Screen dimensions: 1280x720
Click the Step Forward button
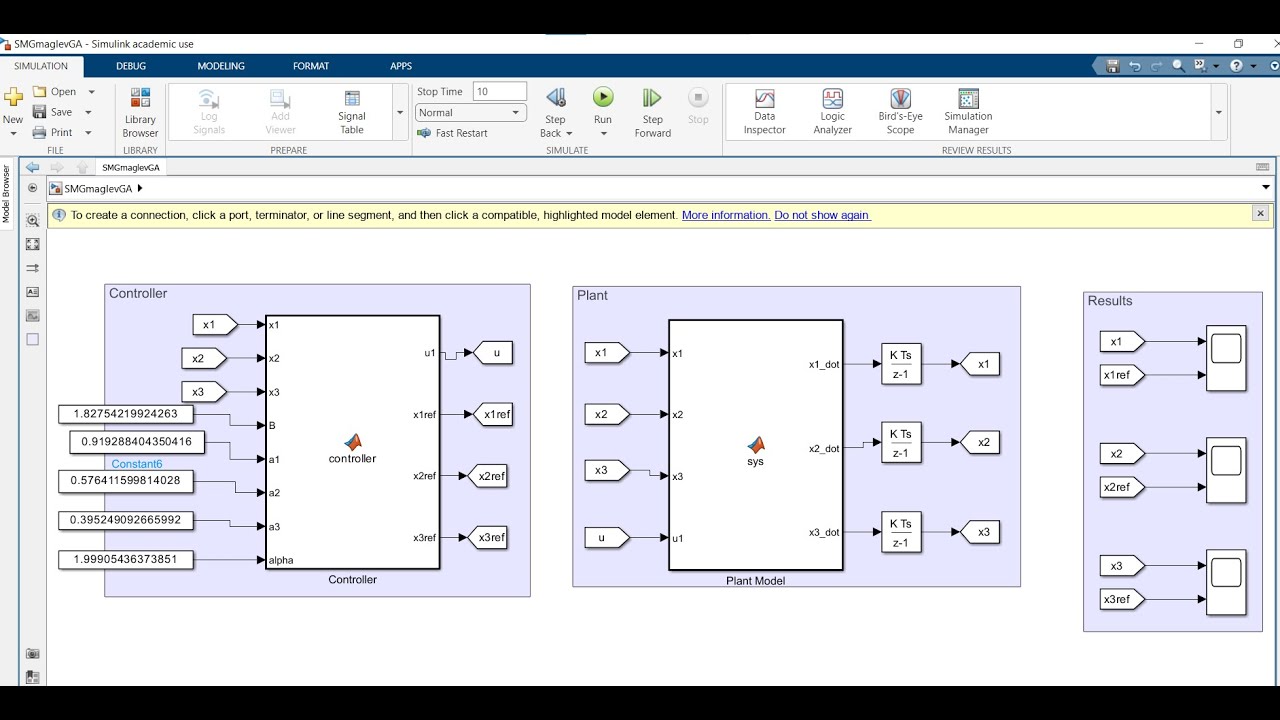pyautogui.click(x=652, y=112)
